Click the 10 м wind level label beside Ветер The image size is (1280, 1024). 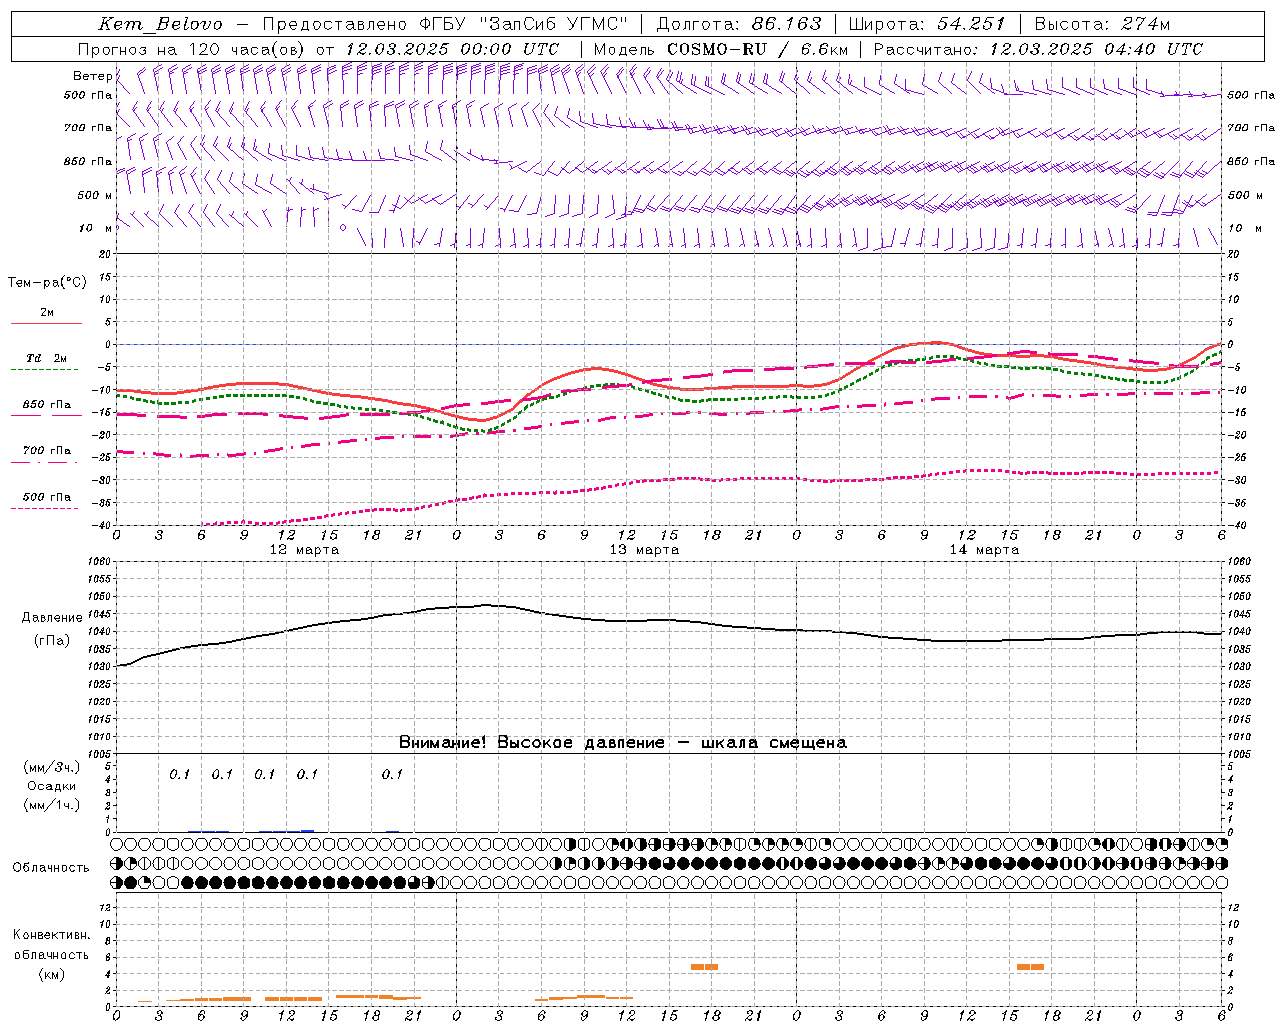coord(96,228)
